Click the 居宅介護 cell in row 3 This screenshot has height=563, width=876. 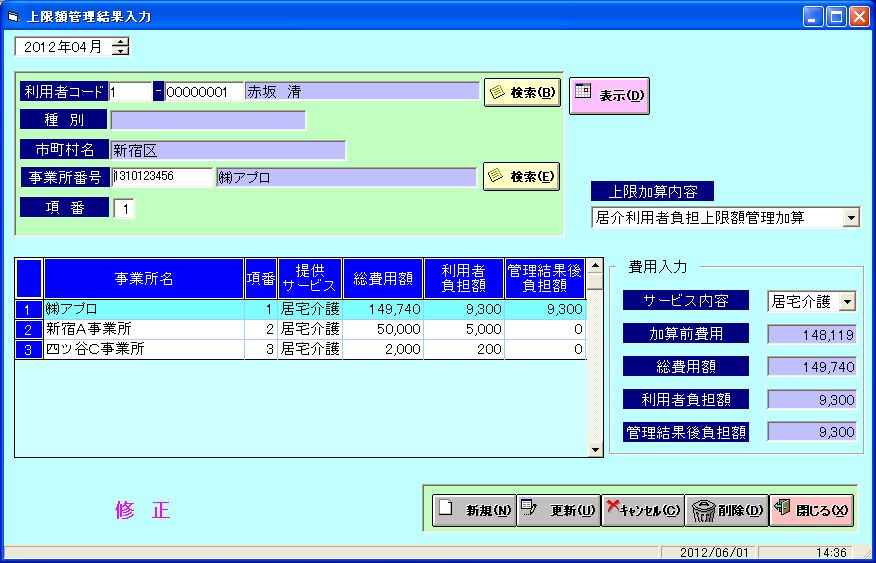tap(310, 350)
